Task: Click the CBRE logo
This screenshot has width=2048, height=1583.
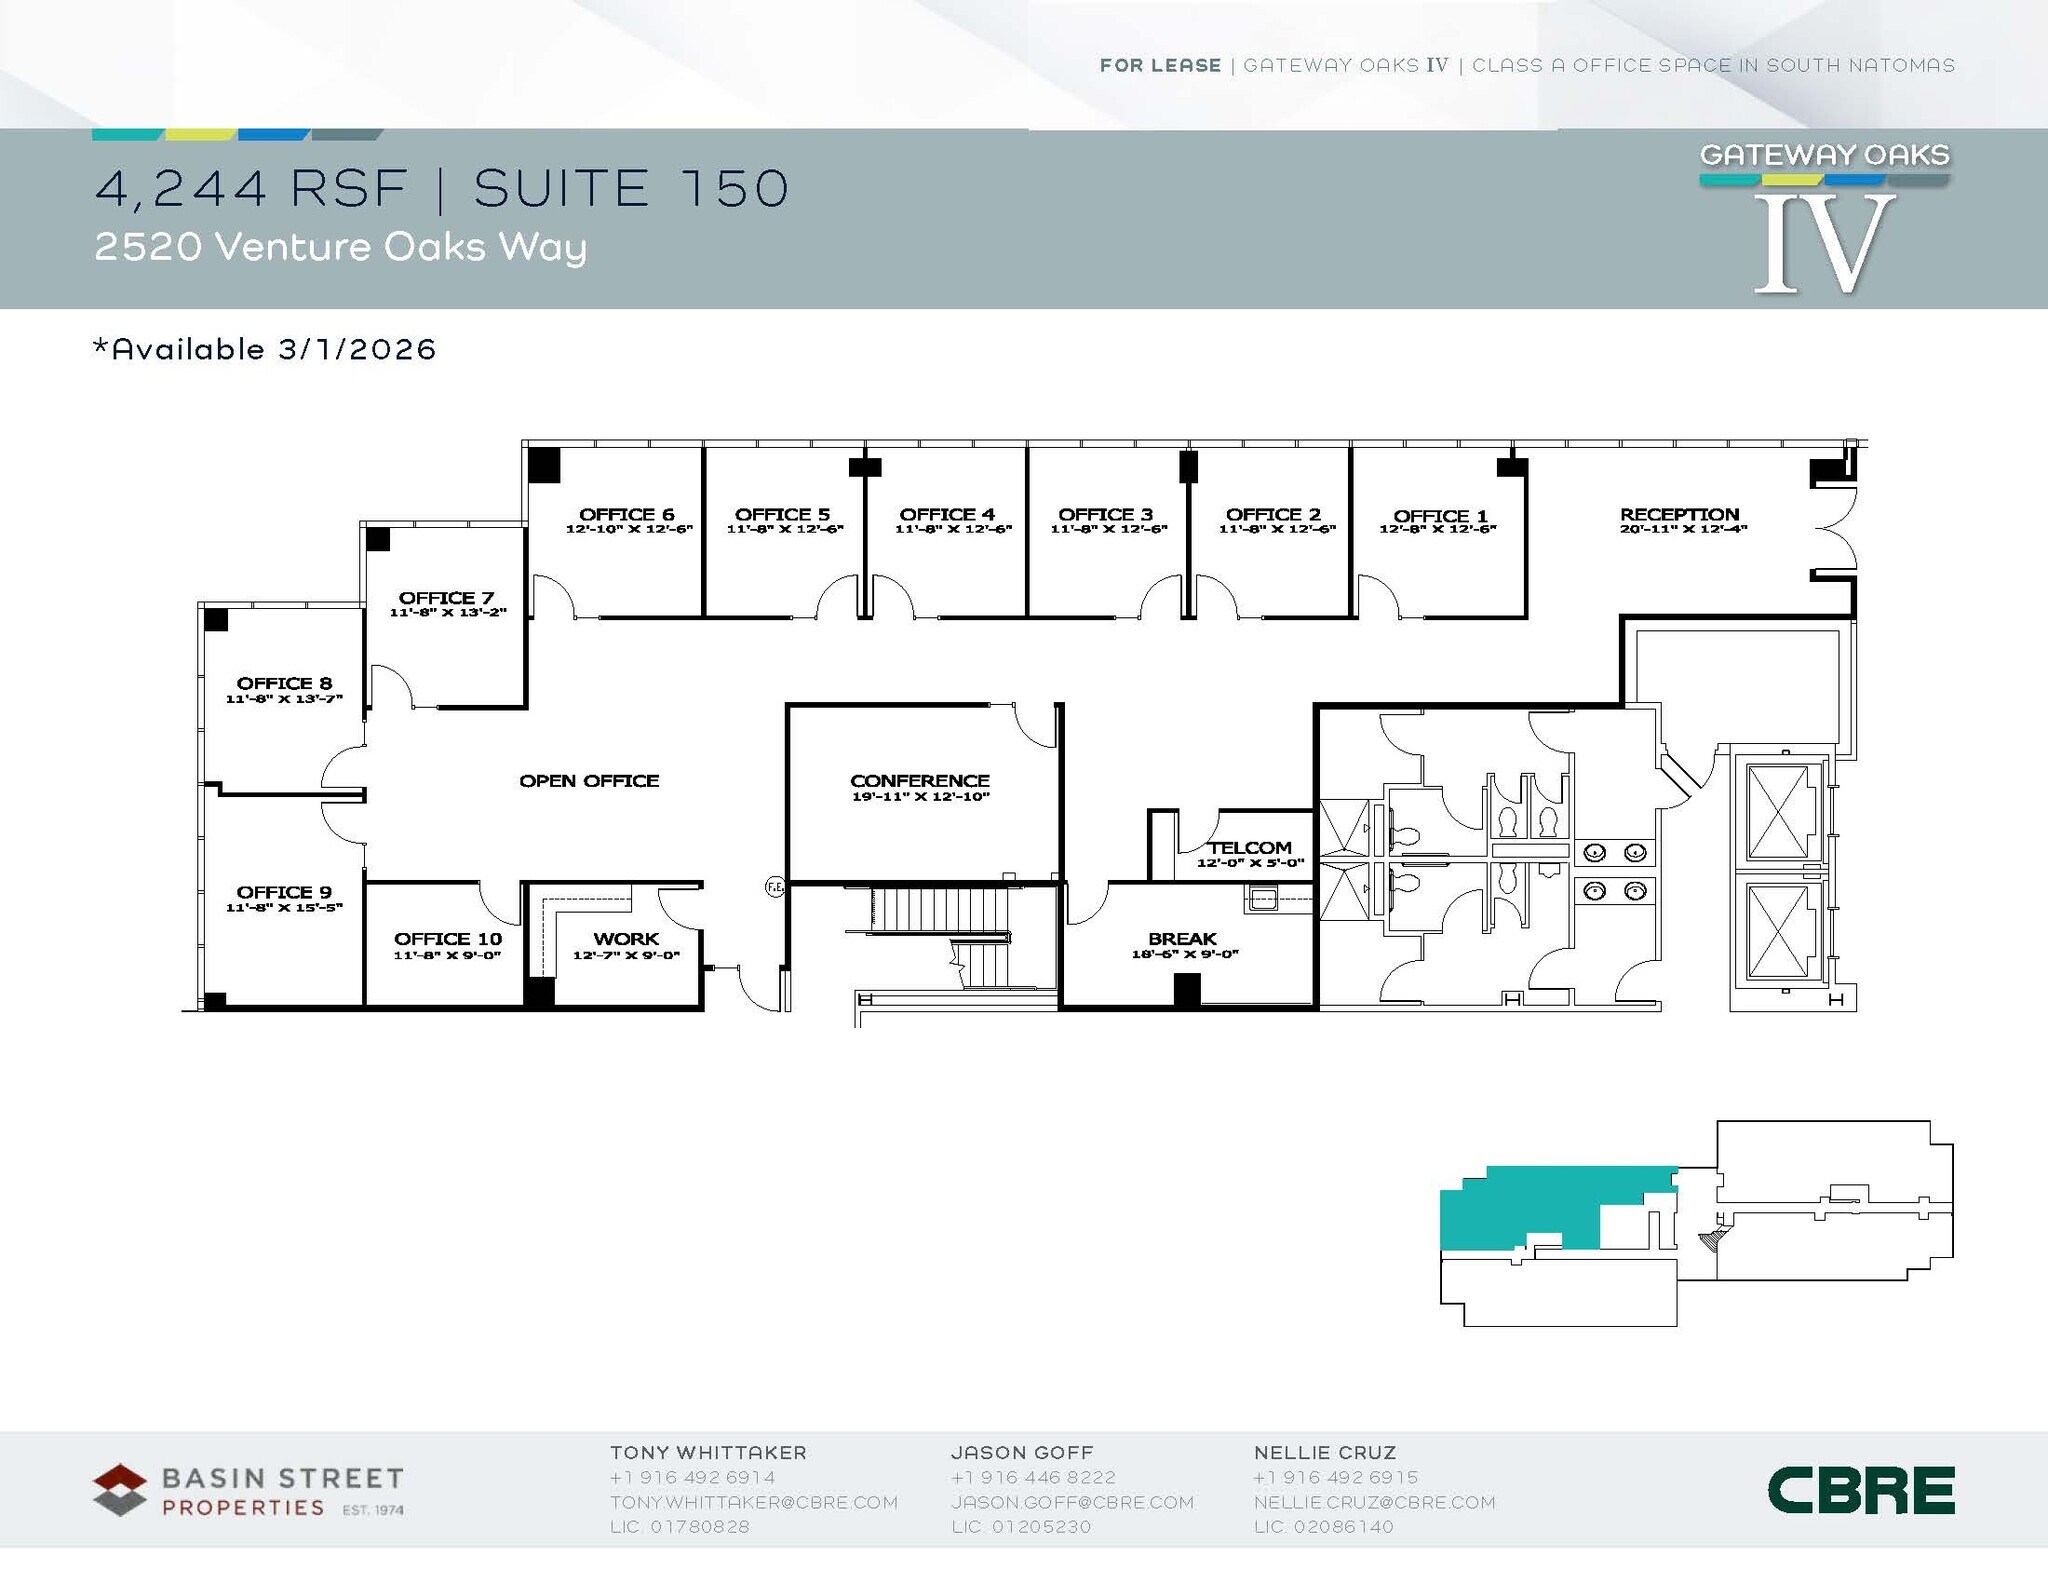Action: (x=1860, y=1490)
